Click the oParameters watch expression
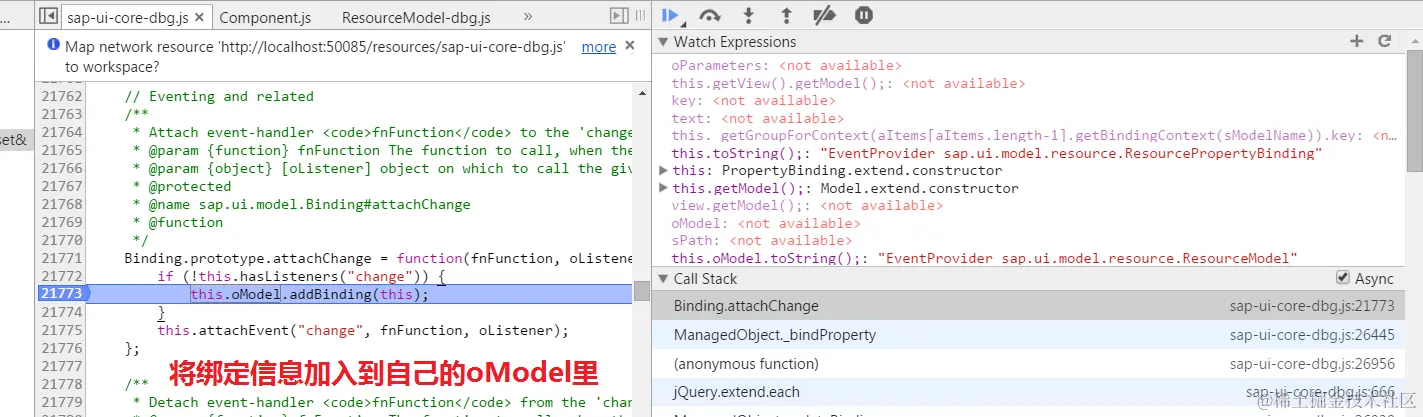Image resolution: width=1423 pixels, height=417 pixels. tap(786, 66)
